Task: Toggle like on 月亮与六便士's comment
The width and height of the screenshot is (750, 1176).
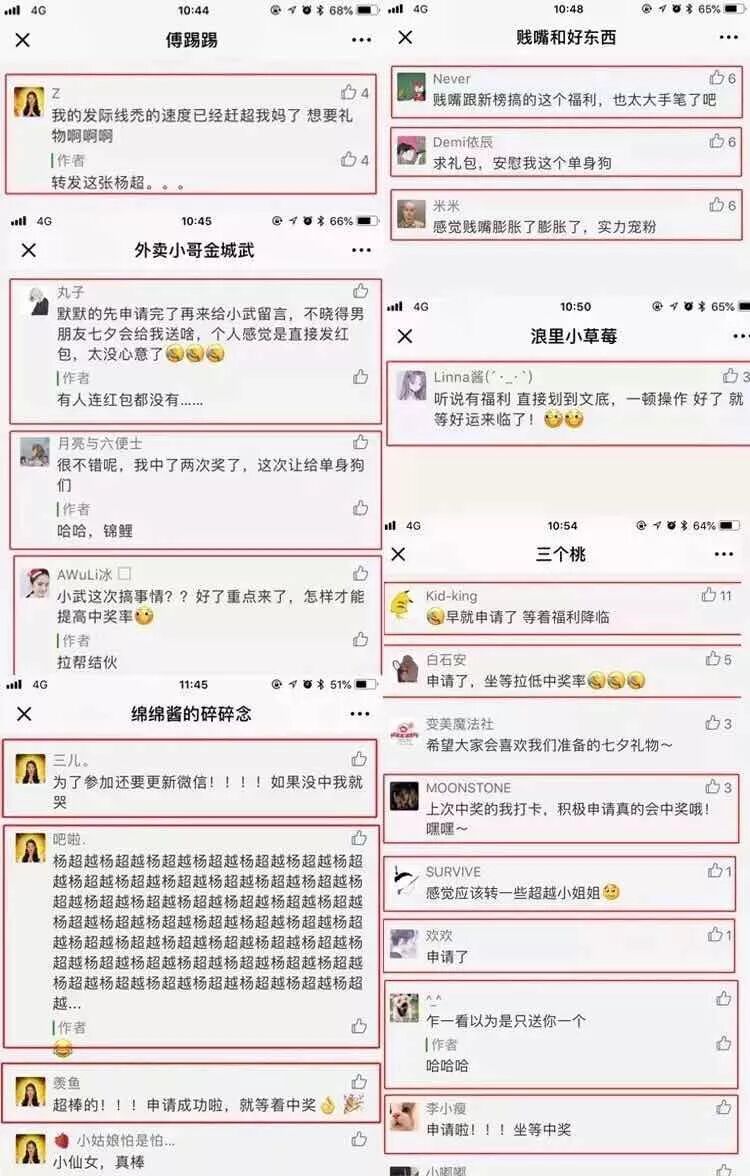Action: click(x=361, y=442)
